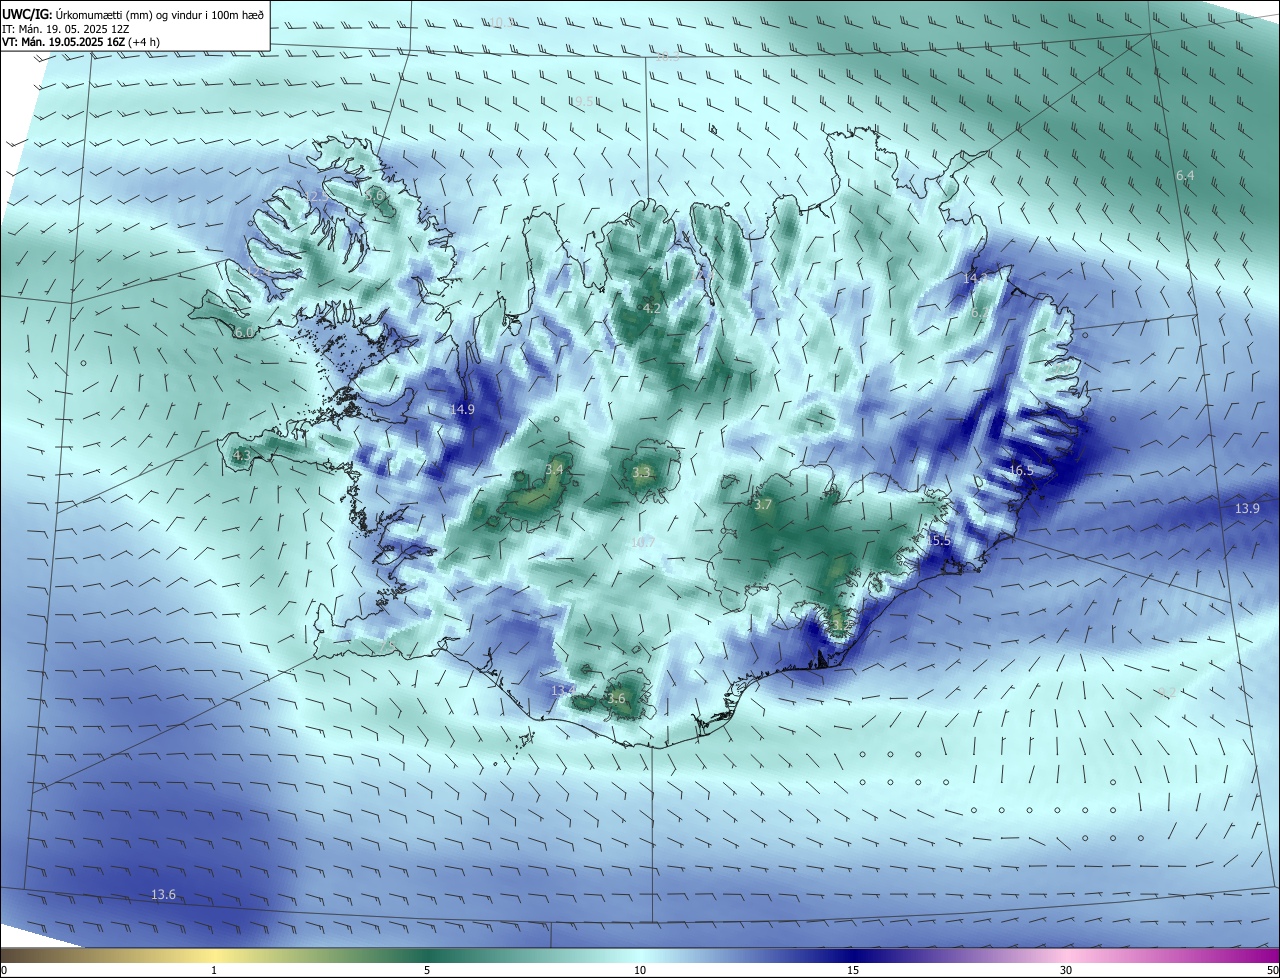This screenshot has width=1280, height=978.
Task: Click the 3.7 value label
Action: pos(763,505)
